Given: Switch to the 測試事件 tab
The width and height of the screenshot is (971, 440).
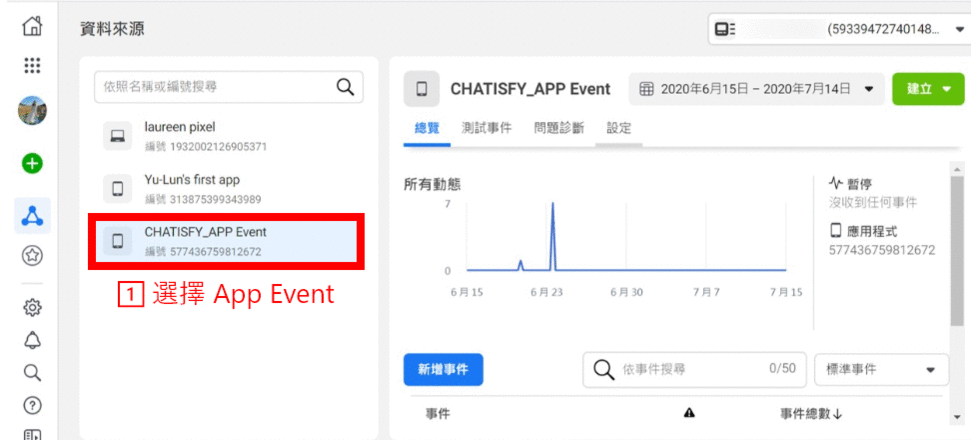Looking at the screenshot, I should point(486,128).
